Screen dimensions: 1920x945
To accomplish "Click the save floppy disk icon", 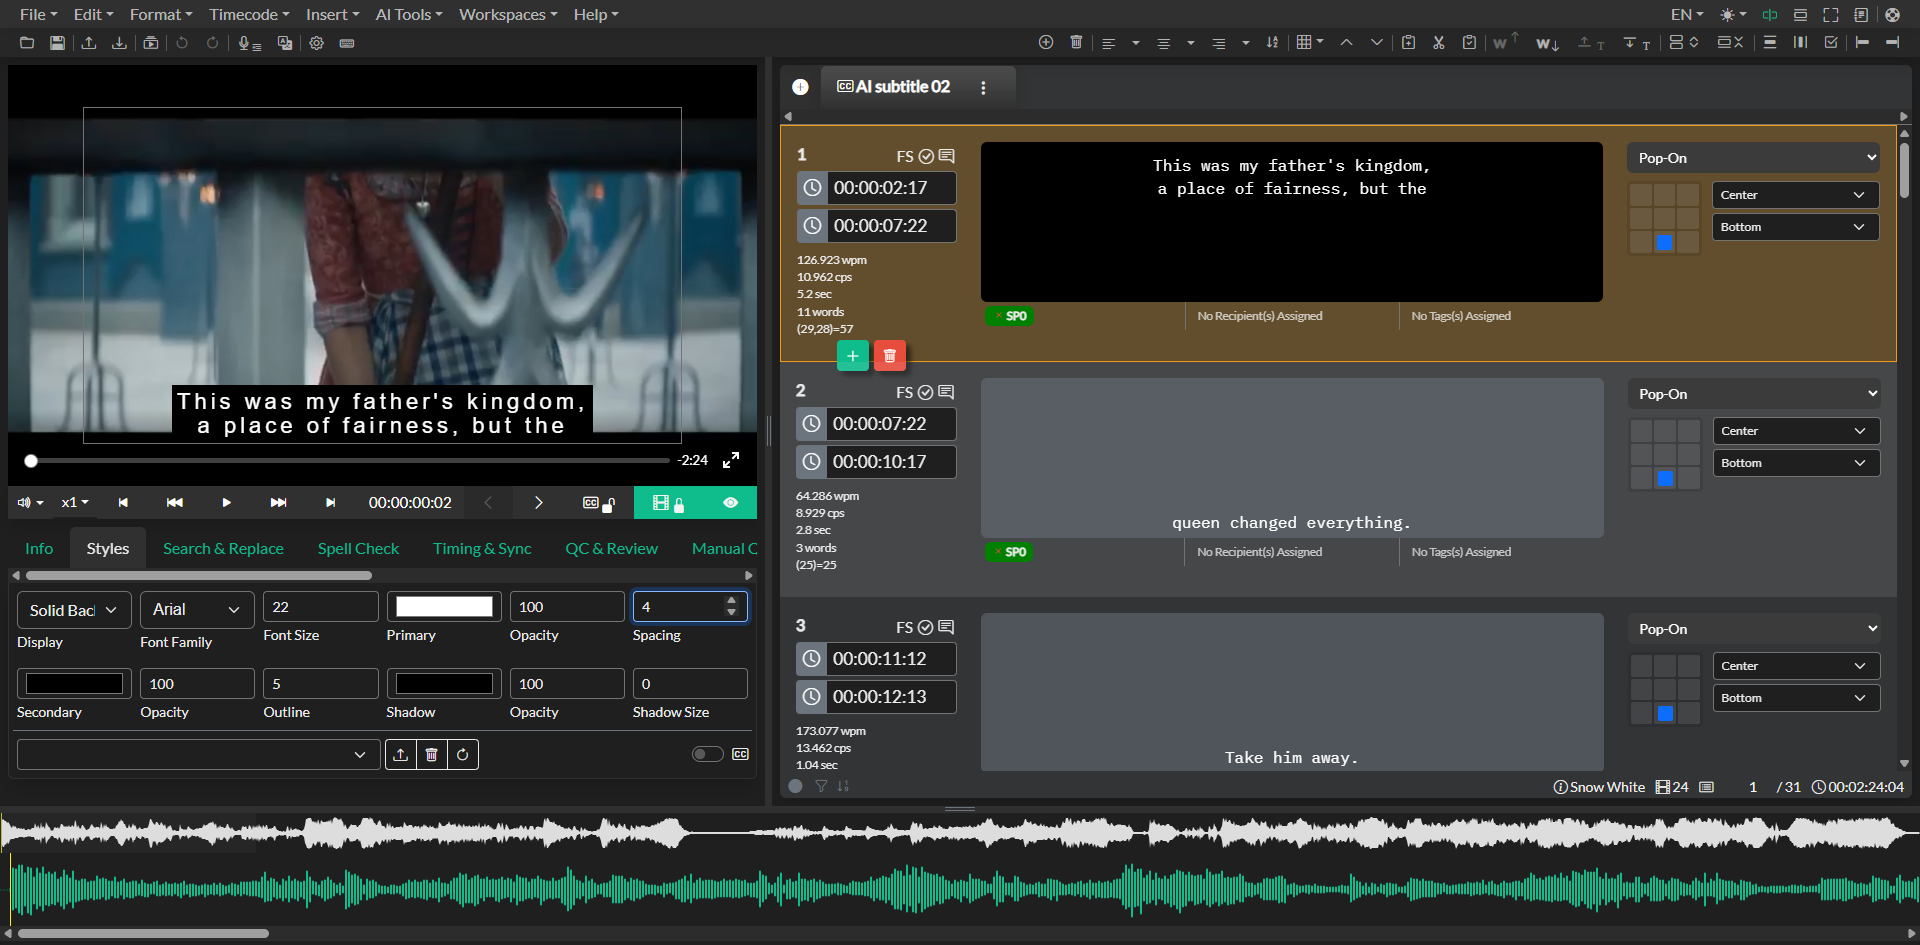I will pyautogui.click(x=57, y=43).
